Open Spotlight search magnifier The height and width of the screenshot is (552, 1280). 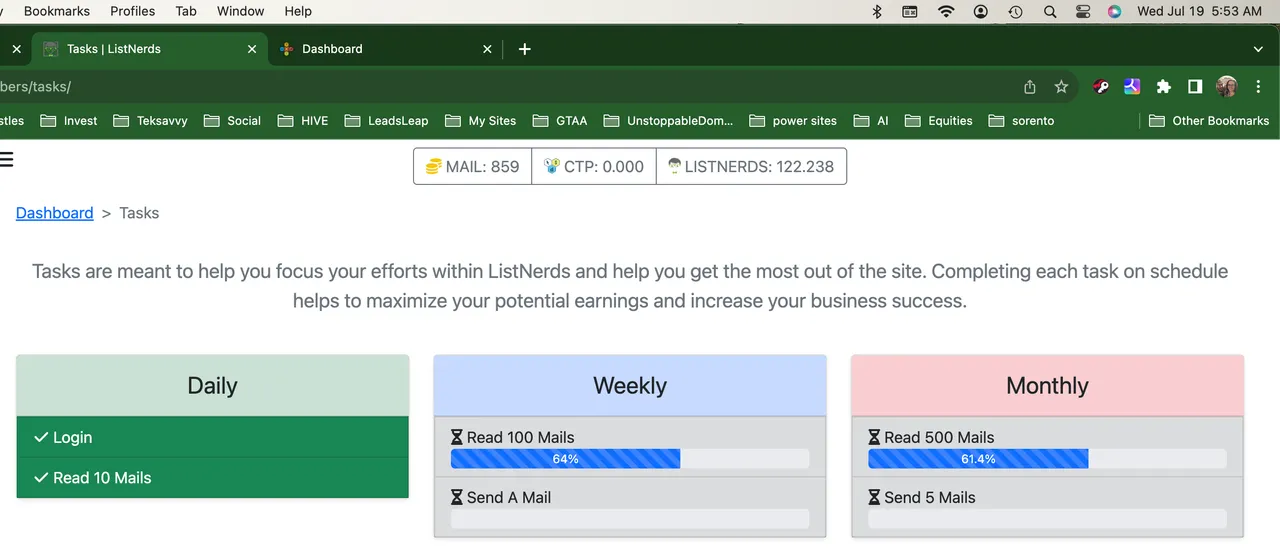click(x=1050, y=12)
